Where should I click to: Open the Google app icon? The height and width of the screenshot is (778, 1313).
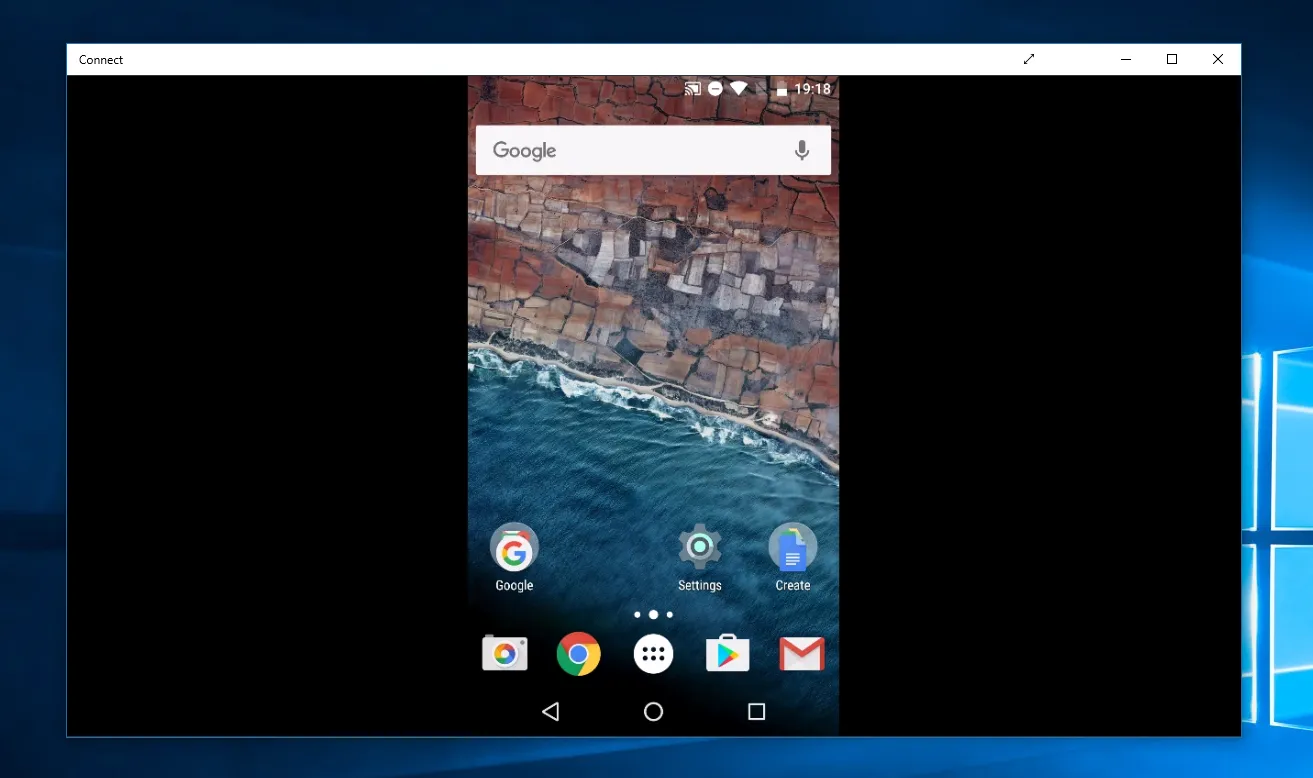point(514,547)
